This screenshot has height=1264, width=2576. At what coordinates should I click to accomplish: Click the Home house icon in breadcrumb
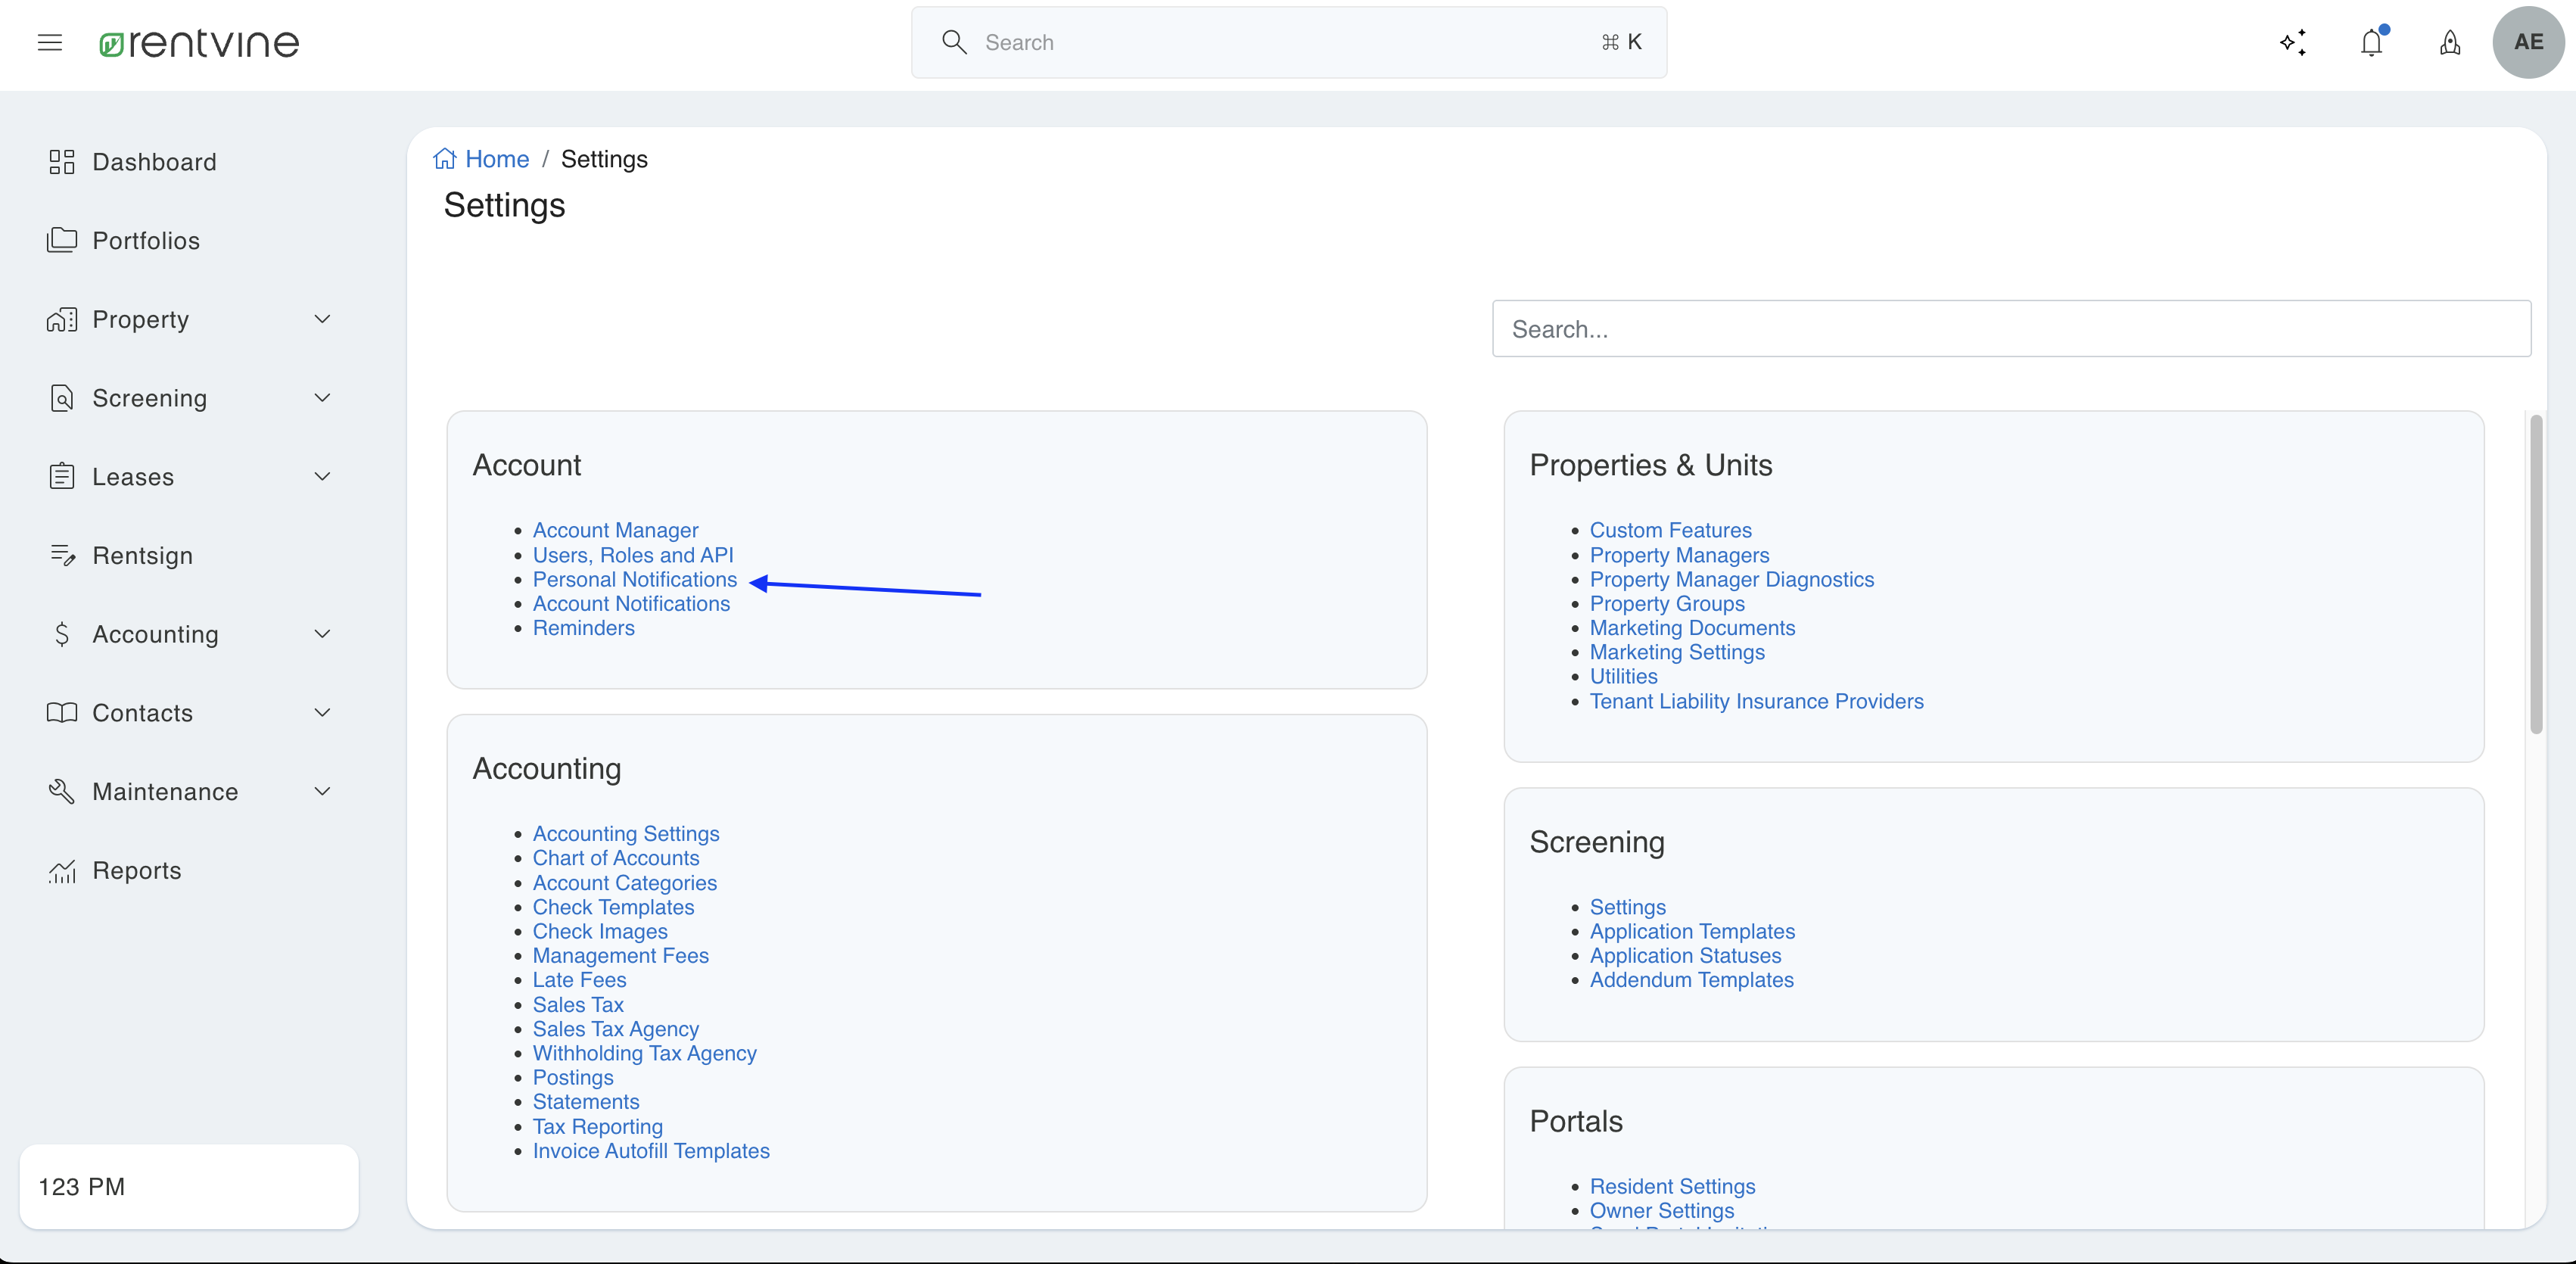[x=445, y=159]
